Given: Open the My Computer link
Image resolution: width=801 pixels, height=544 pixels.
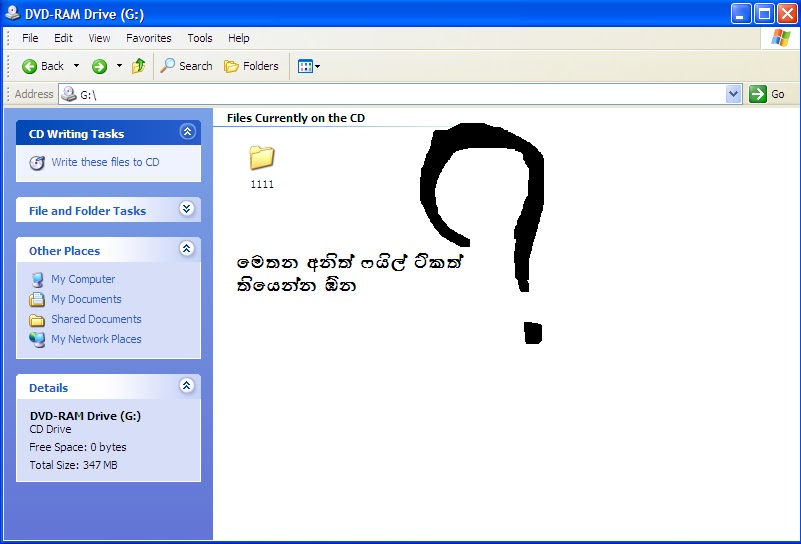Looking at the screenshot, I should [x=83, y=279].
